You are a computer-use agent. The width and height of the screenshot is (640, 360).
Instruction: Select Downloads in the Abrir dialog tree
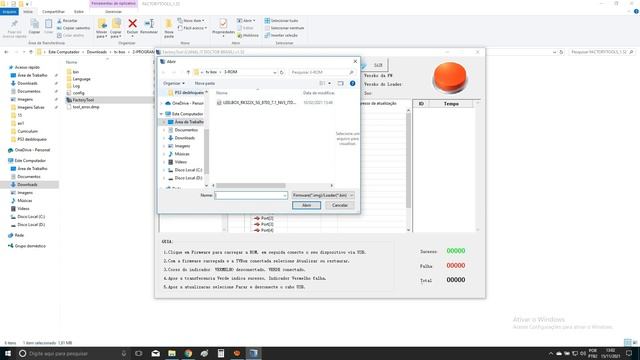click(184, 138)
